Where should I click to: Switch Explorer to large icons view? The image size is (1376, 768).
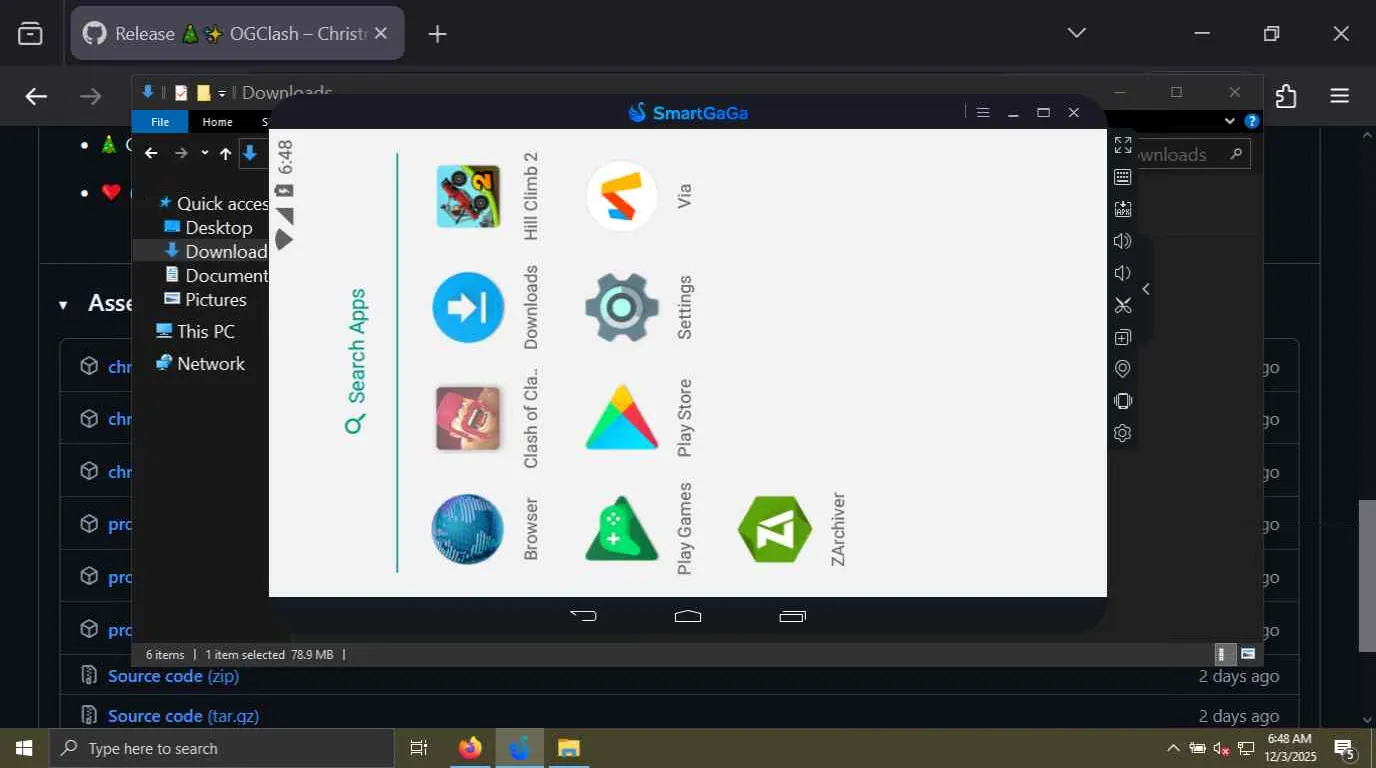[x=1247, y=654]
